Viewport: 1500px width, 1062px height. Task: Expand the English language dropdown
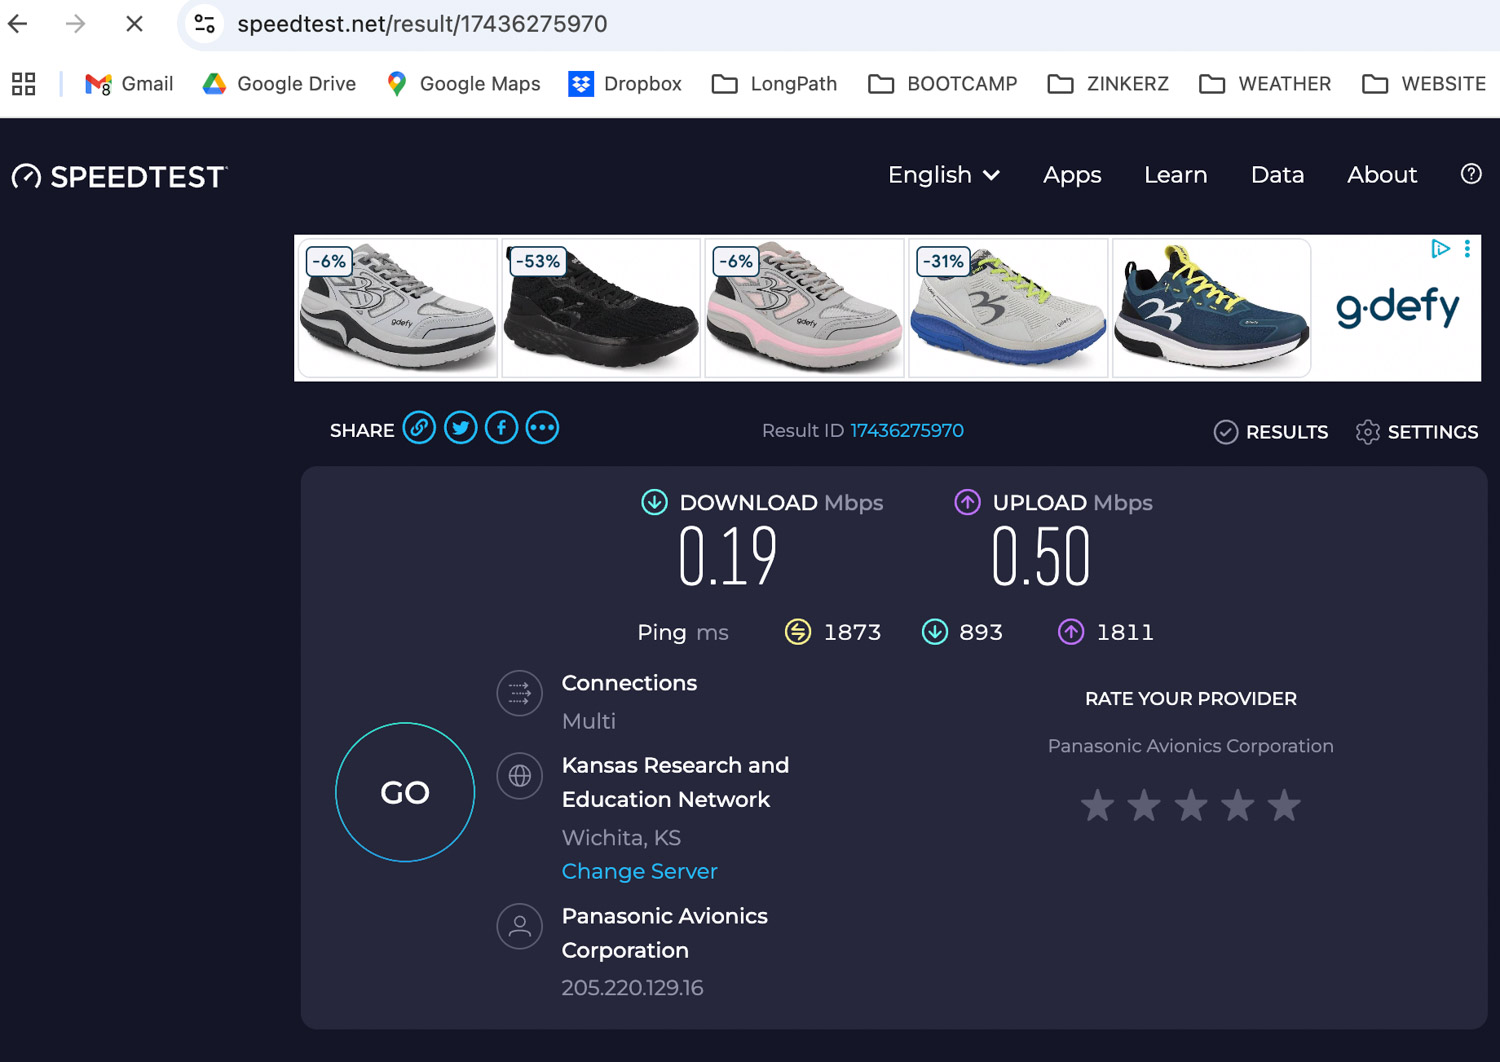pos(943,175)
